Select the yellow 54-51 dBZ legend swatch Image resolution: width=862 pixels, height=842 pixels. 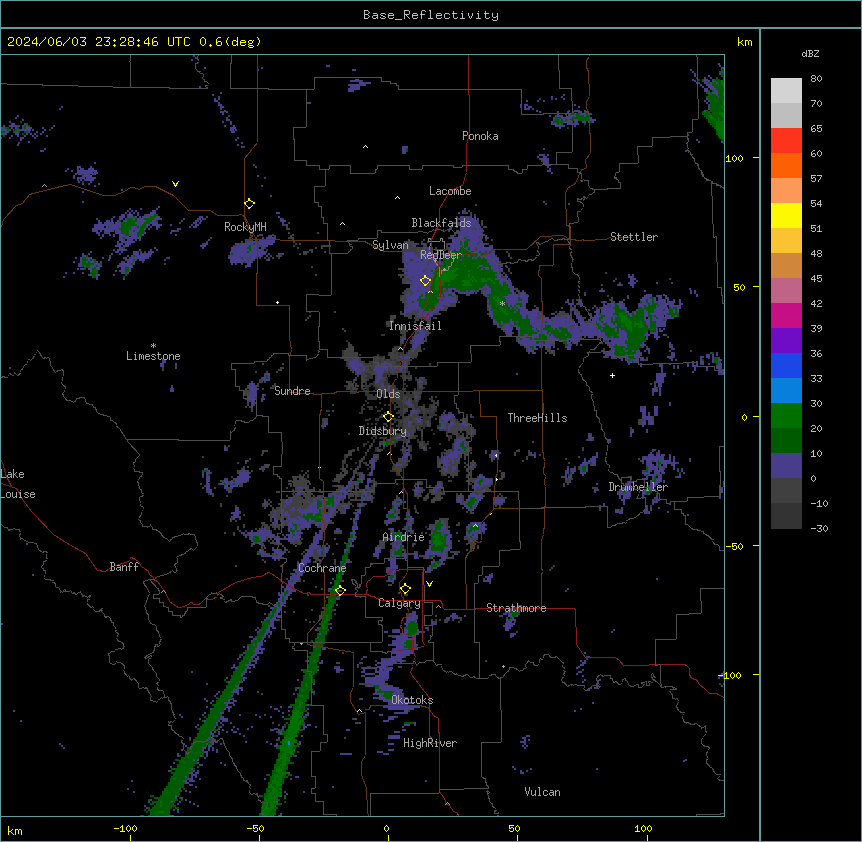point(786,215)
